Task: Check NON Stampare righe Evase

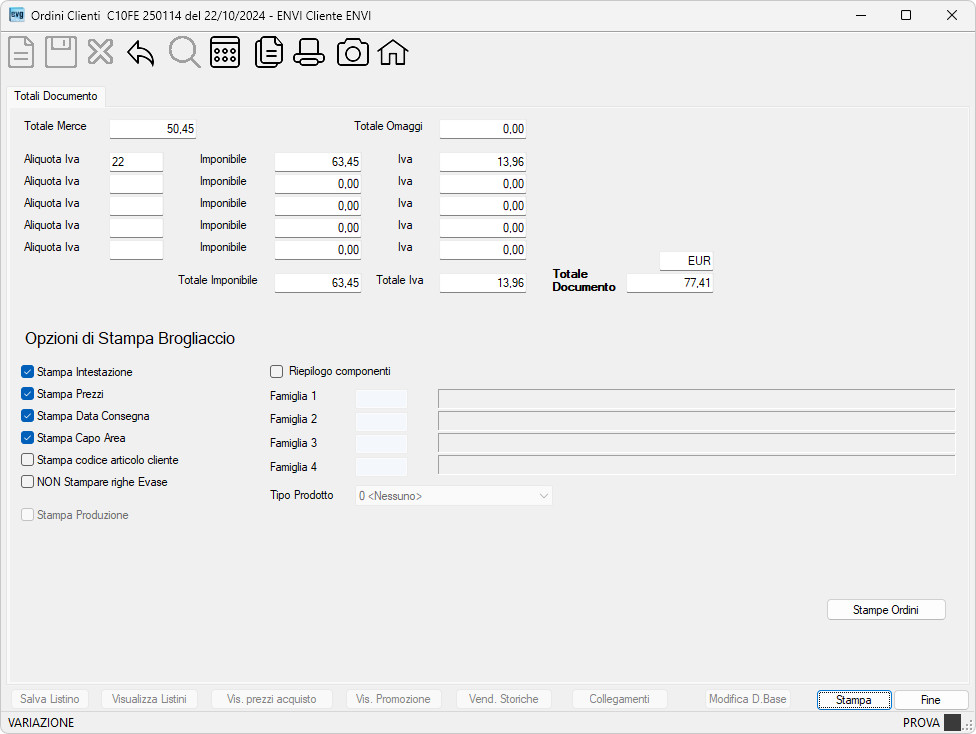Action: point(27,482)
